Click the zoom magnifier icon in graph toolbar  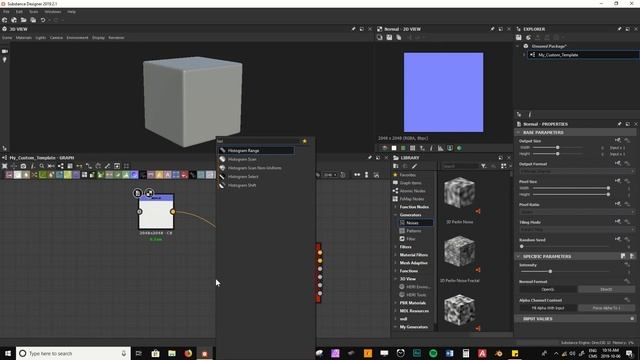pos(42,166)
